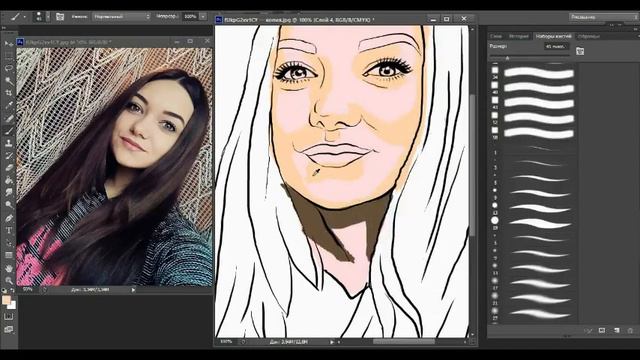
Task: Open background color picker swatch
Action: point(13,305)
